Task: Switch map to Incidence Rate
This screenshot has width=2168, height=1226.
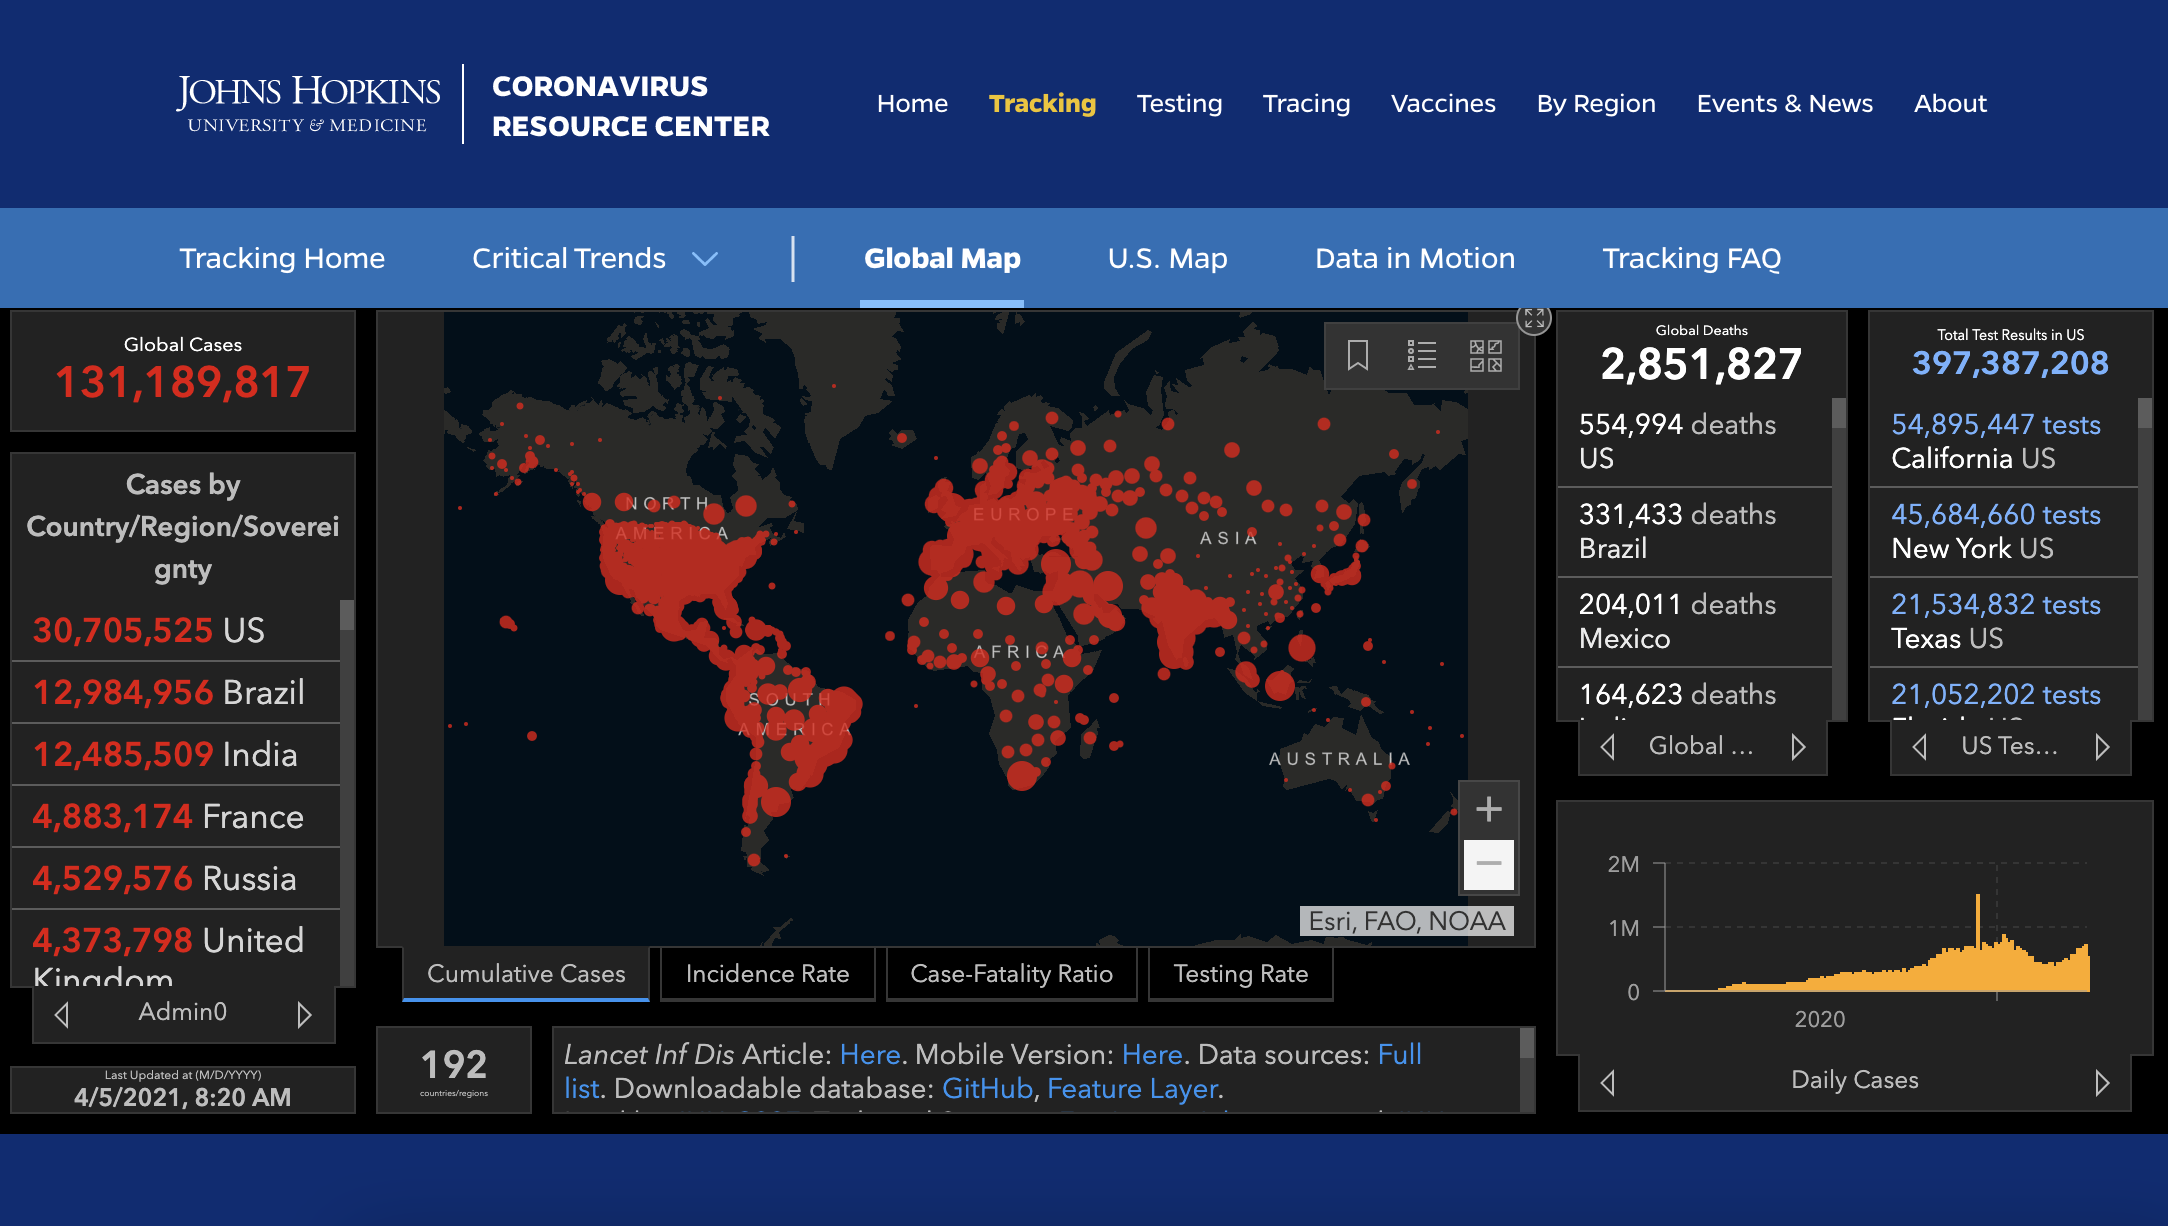Action: 767,974
